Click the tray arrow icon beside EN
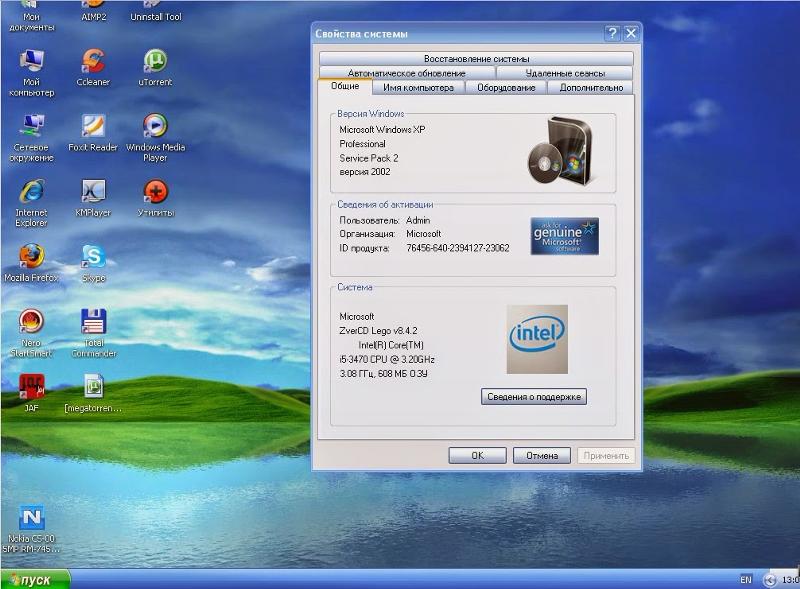The height and width of the screenshot is (589, 800). tap(769, 579)
